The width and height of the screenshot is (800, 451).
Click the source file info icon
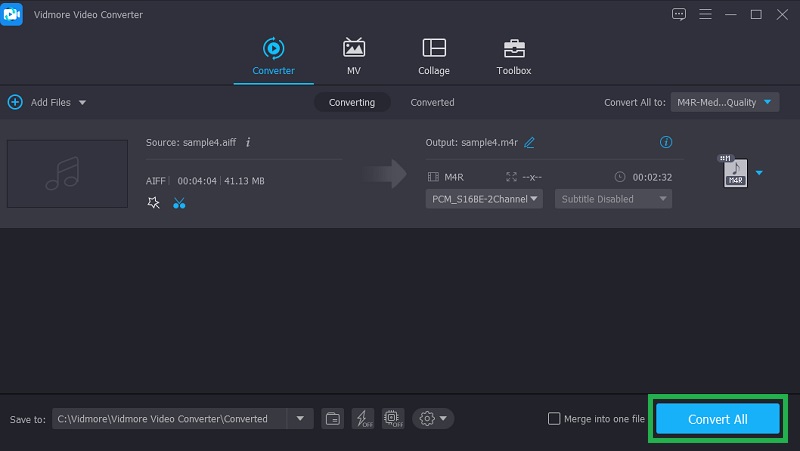[x=248, y=142]
